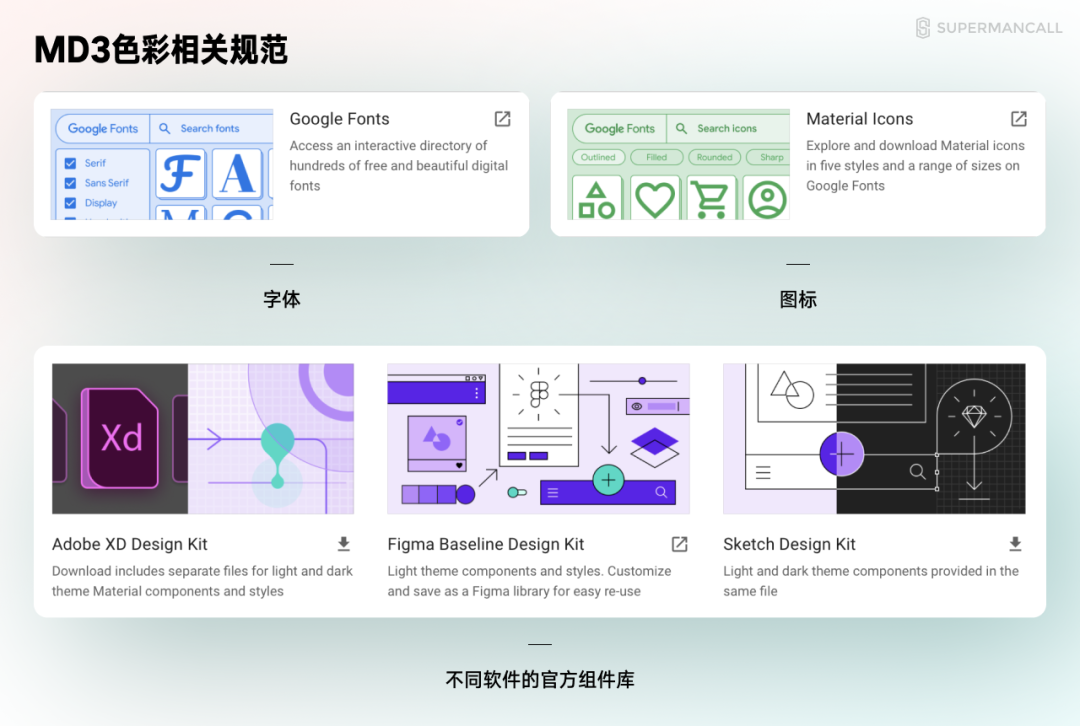Click the account circle icon in preview

pos(767,200)
